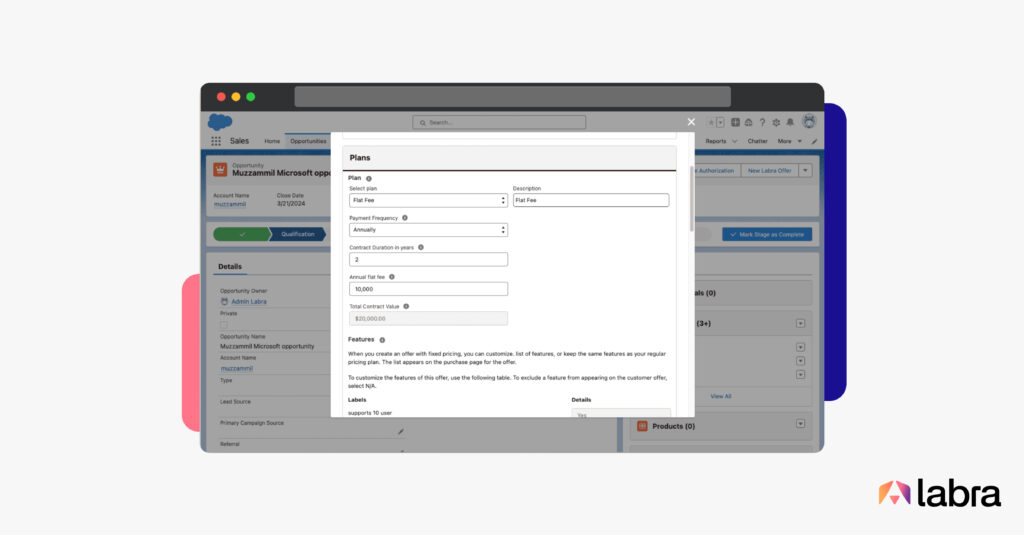This screenshot has height=535, width=1024.
Task: Click View All in related list
Action: click(x=721, y=397)
